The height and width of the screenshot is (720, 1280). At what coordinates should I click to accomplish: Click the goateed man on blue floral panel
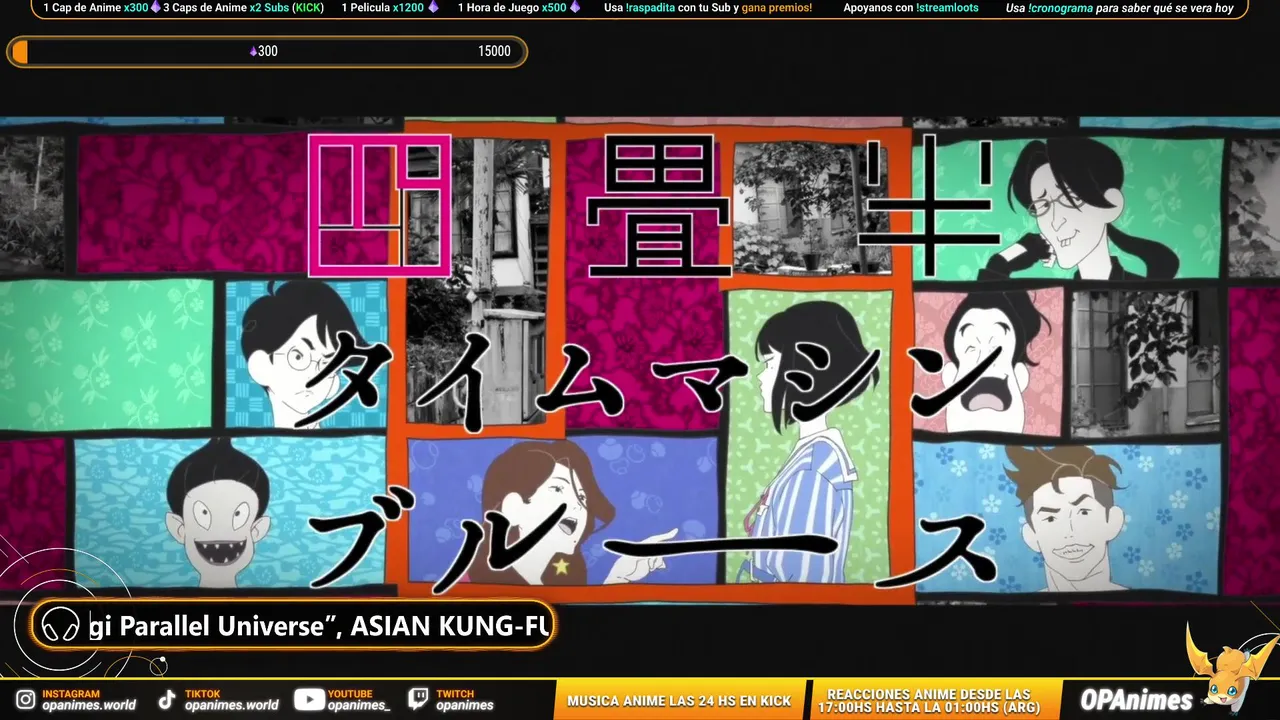1066,517
